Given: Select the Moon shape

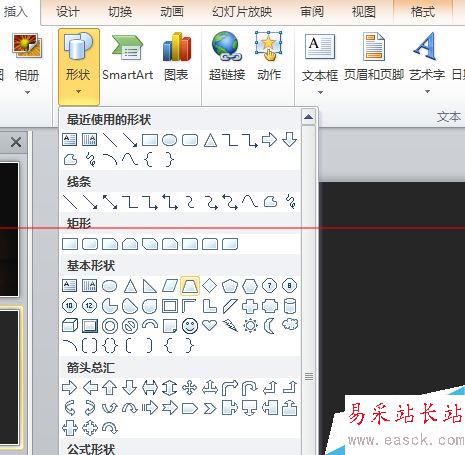Looking at the screenshot, I should pyautogui.click(x=269, y=326).
